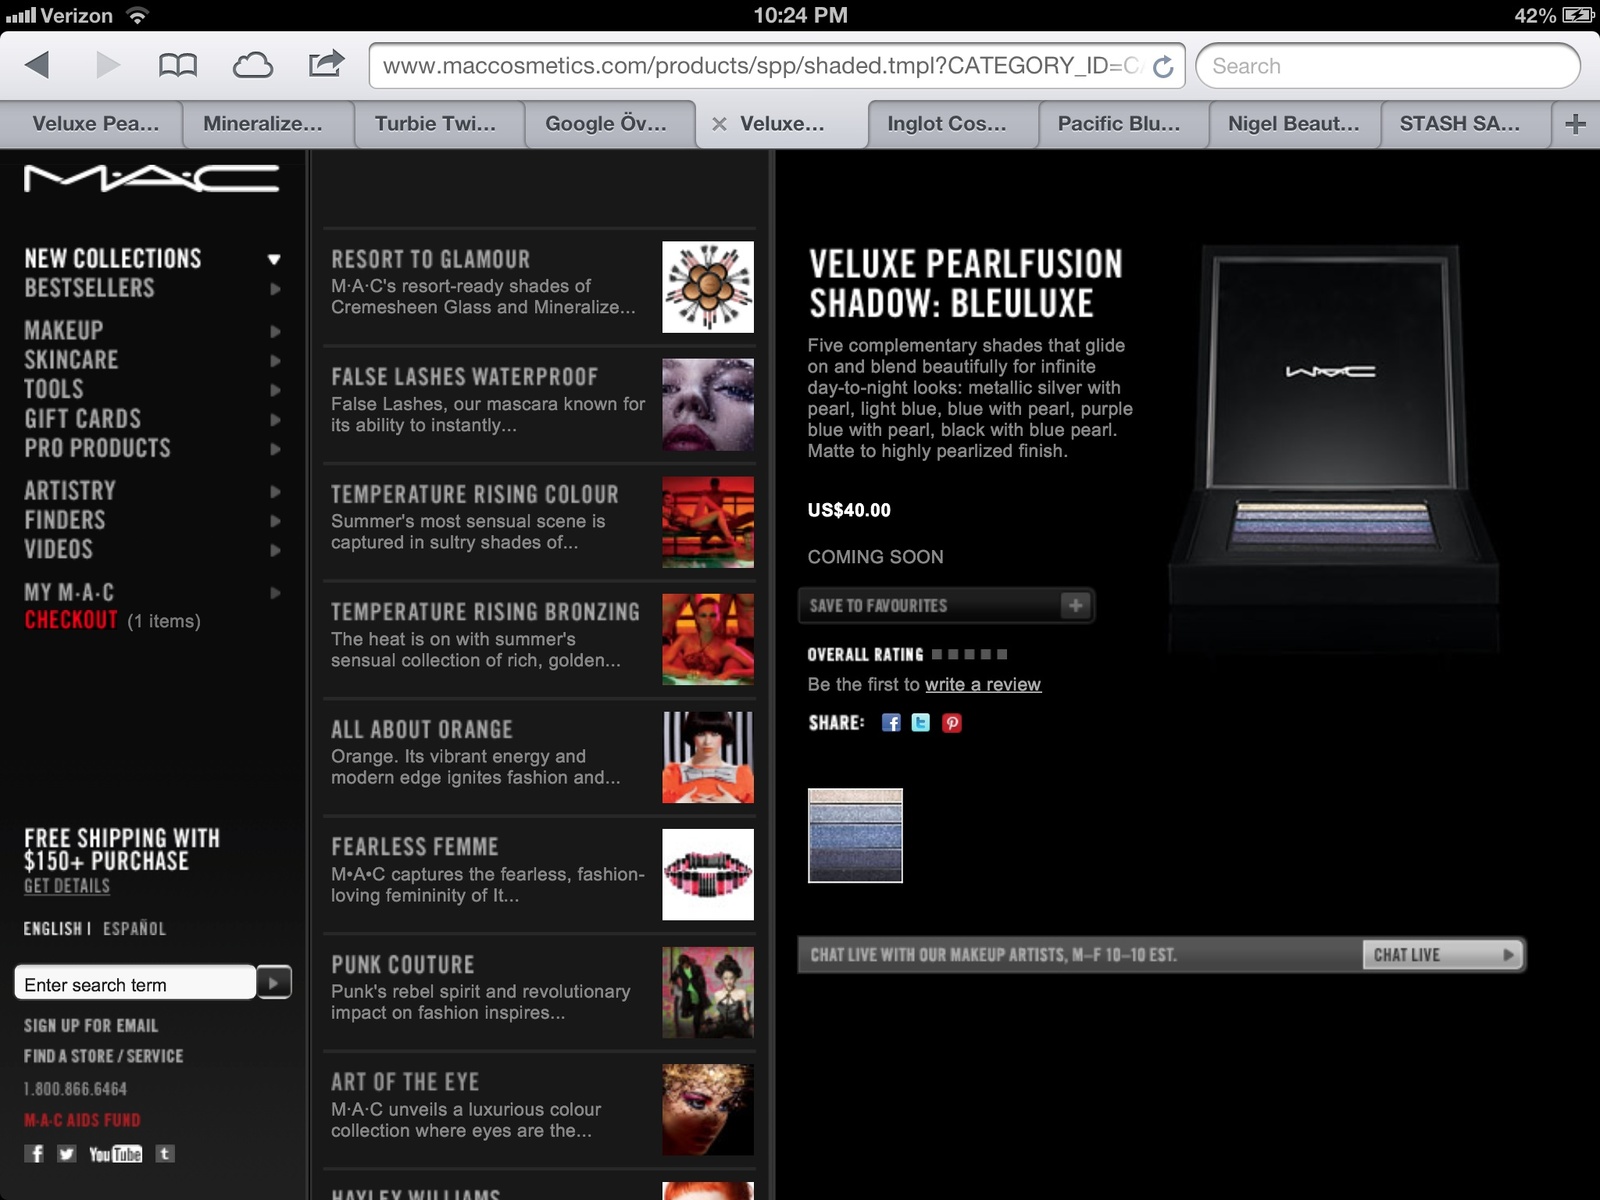
Task: Click the Overall Rating squares
Action: [x=969, y=654]
